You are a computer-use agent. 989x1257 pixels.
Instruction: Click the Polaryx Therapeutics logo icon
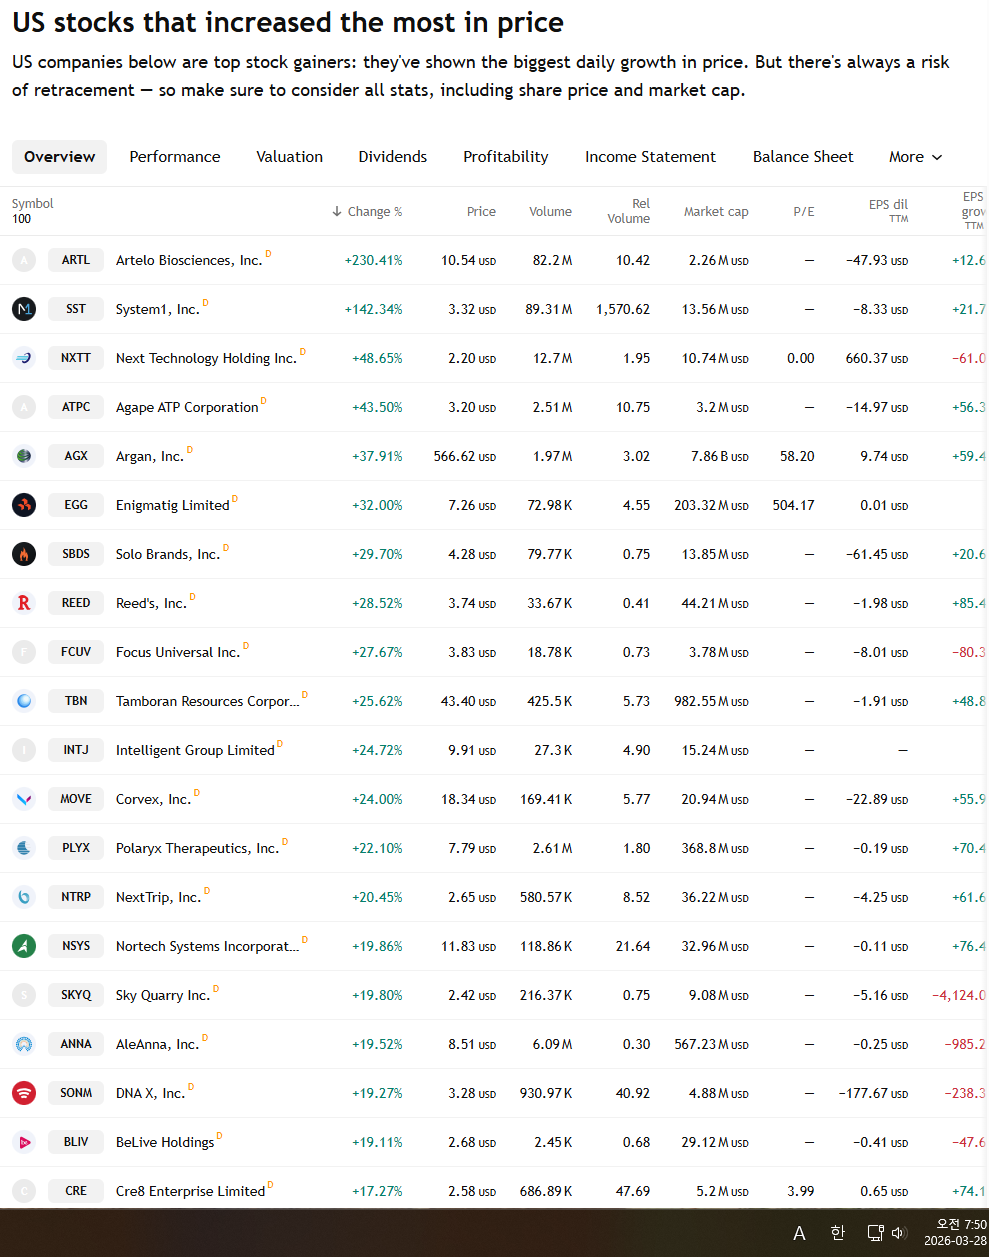[24, 848]
